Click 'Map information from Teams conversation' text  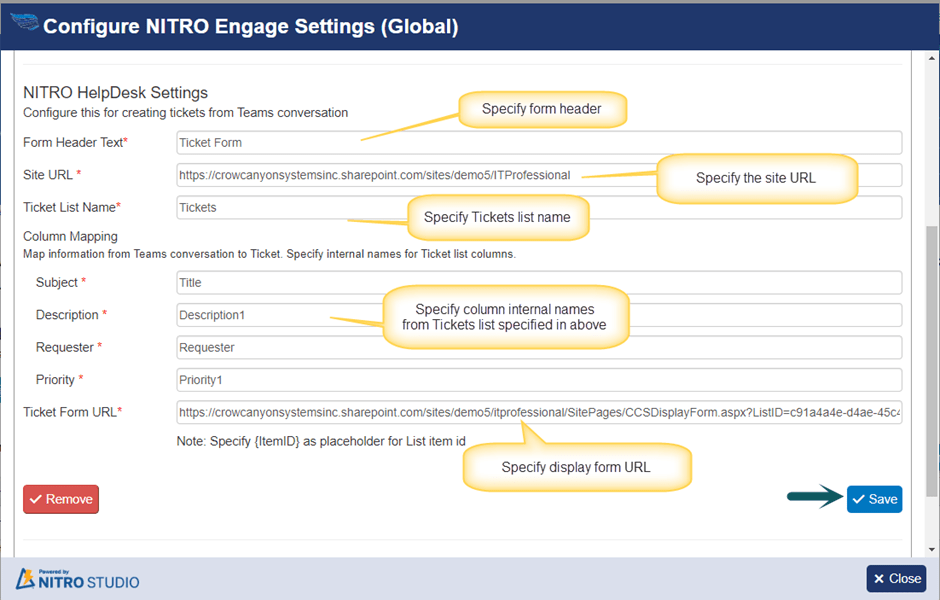click(269, 254)
